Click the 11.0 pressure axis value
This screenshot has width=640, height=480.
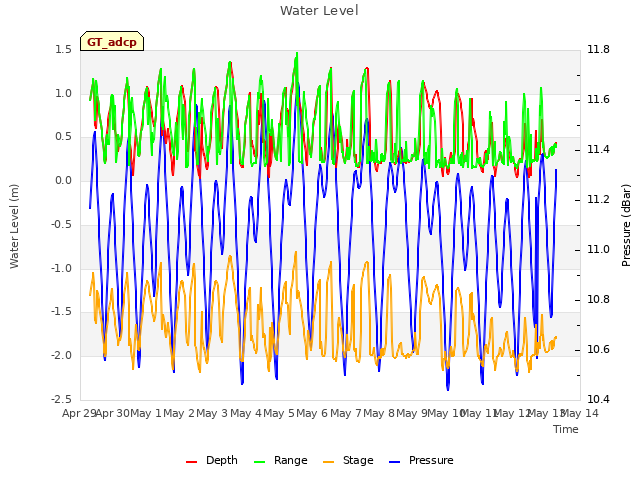(x=598, y=249)
